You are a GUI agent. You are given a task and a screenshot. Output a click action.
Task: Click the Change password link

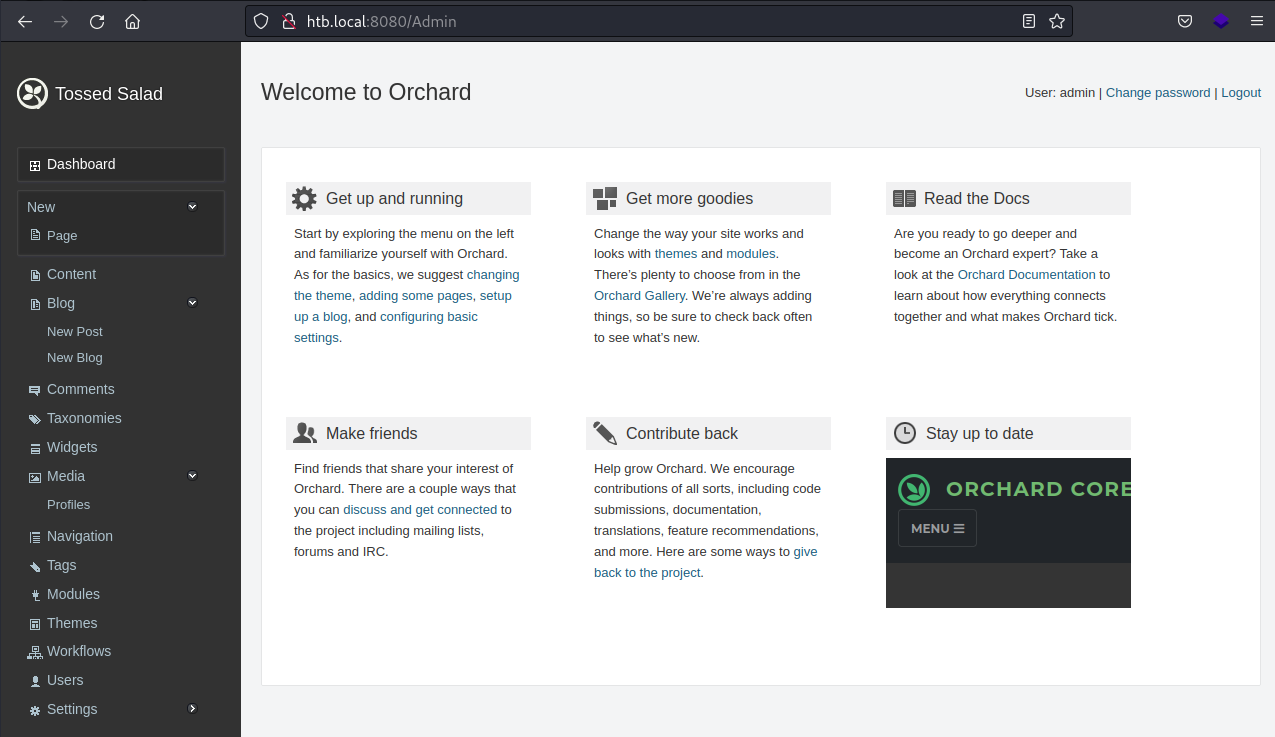1158,93
